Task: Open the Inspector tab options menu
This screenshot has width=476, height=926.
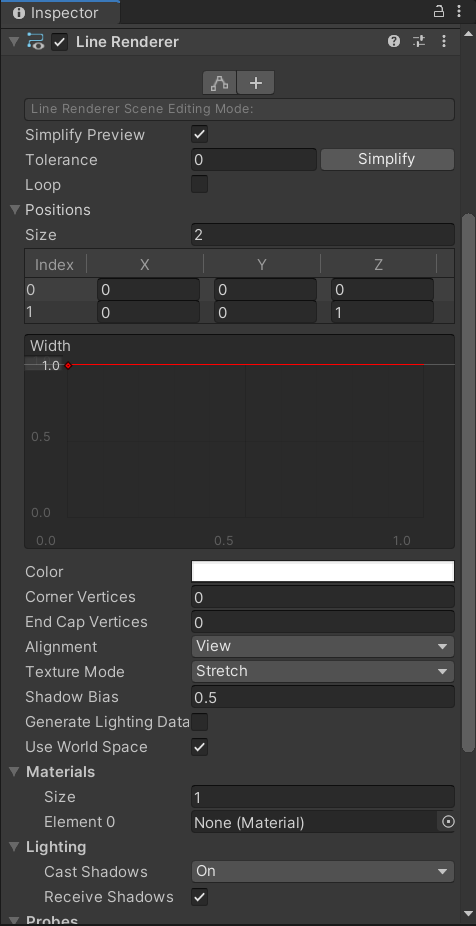Action: (459, 11)
